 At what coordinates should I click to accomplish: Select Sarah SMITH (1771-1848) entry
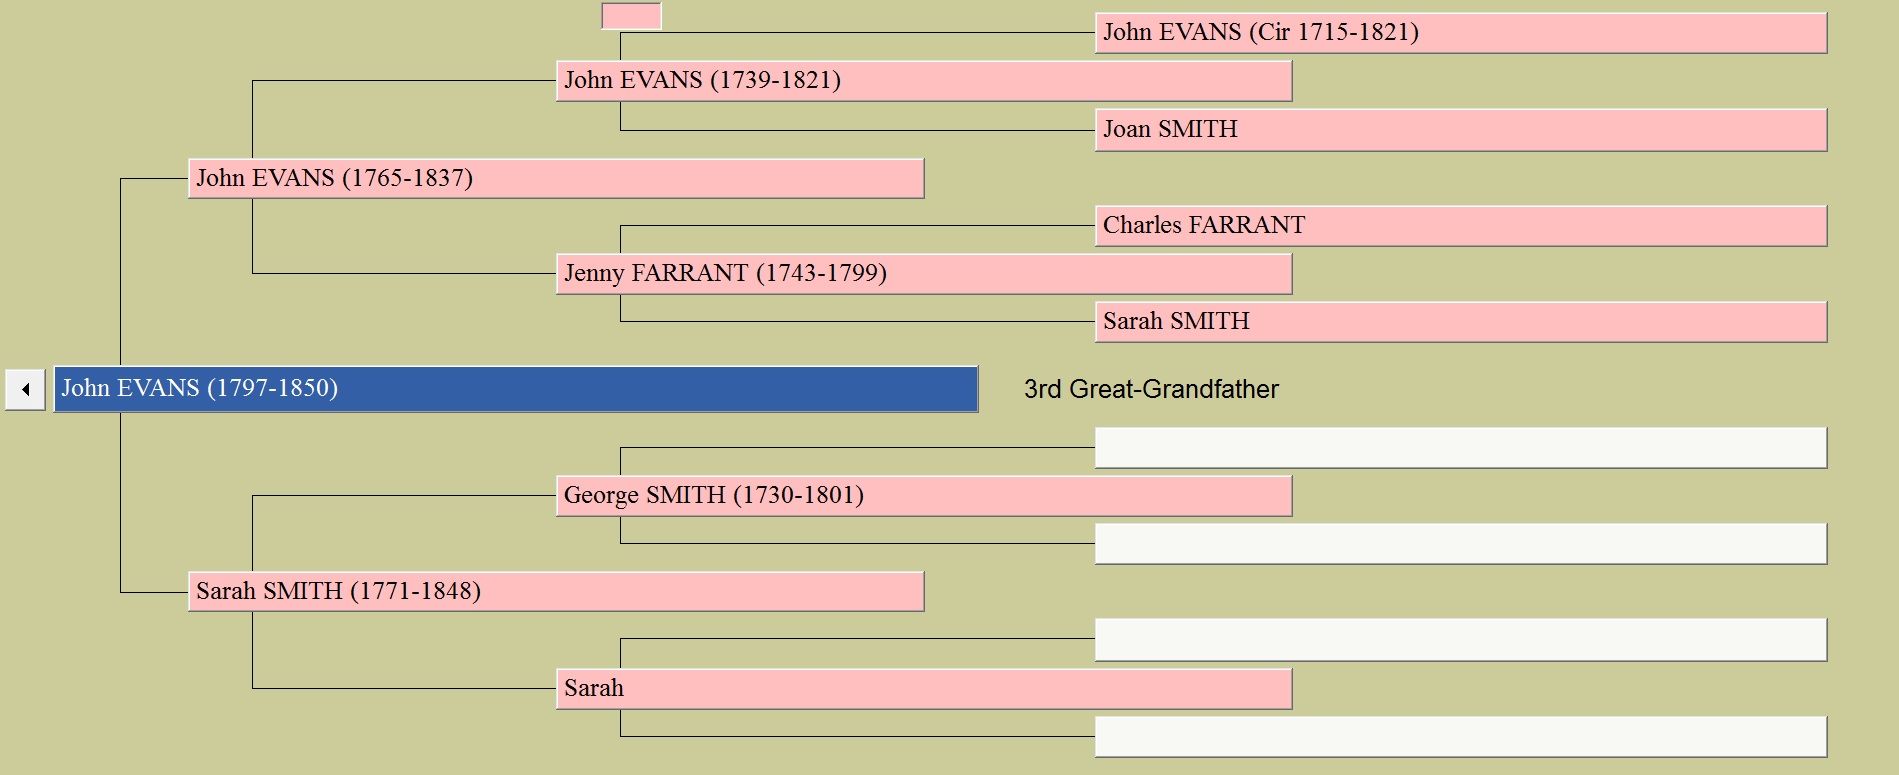[556, 591]
